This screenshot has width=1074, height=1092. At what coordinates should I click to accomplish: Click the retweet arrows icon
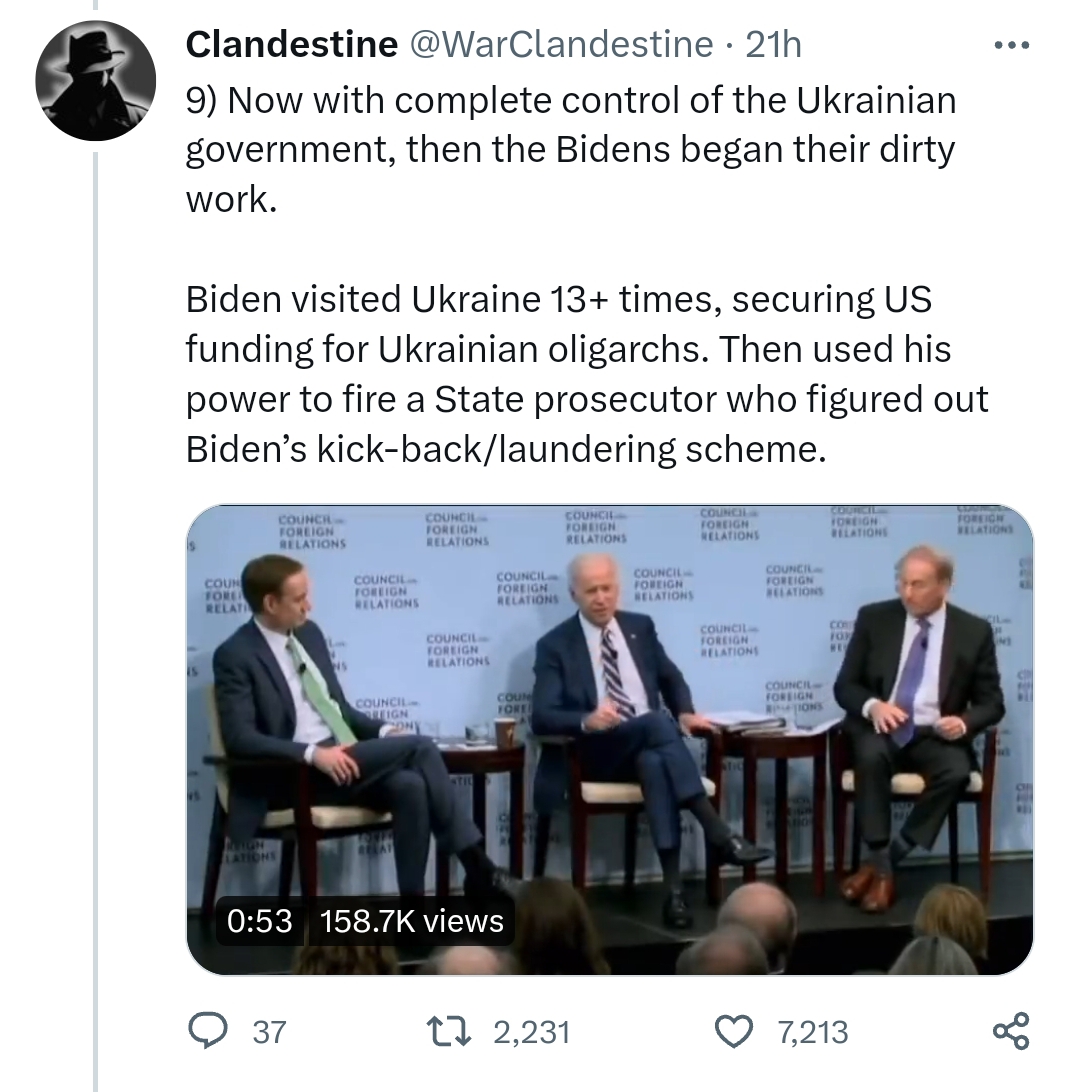449,1031
